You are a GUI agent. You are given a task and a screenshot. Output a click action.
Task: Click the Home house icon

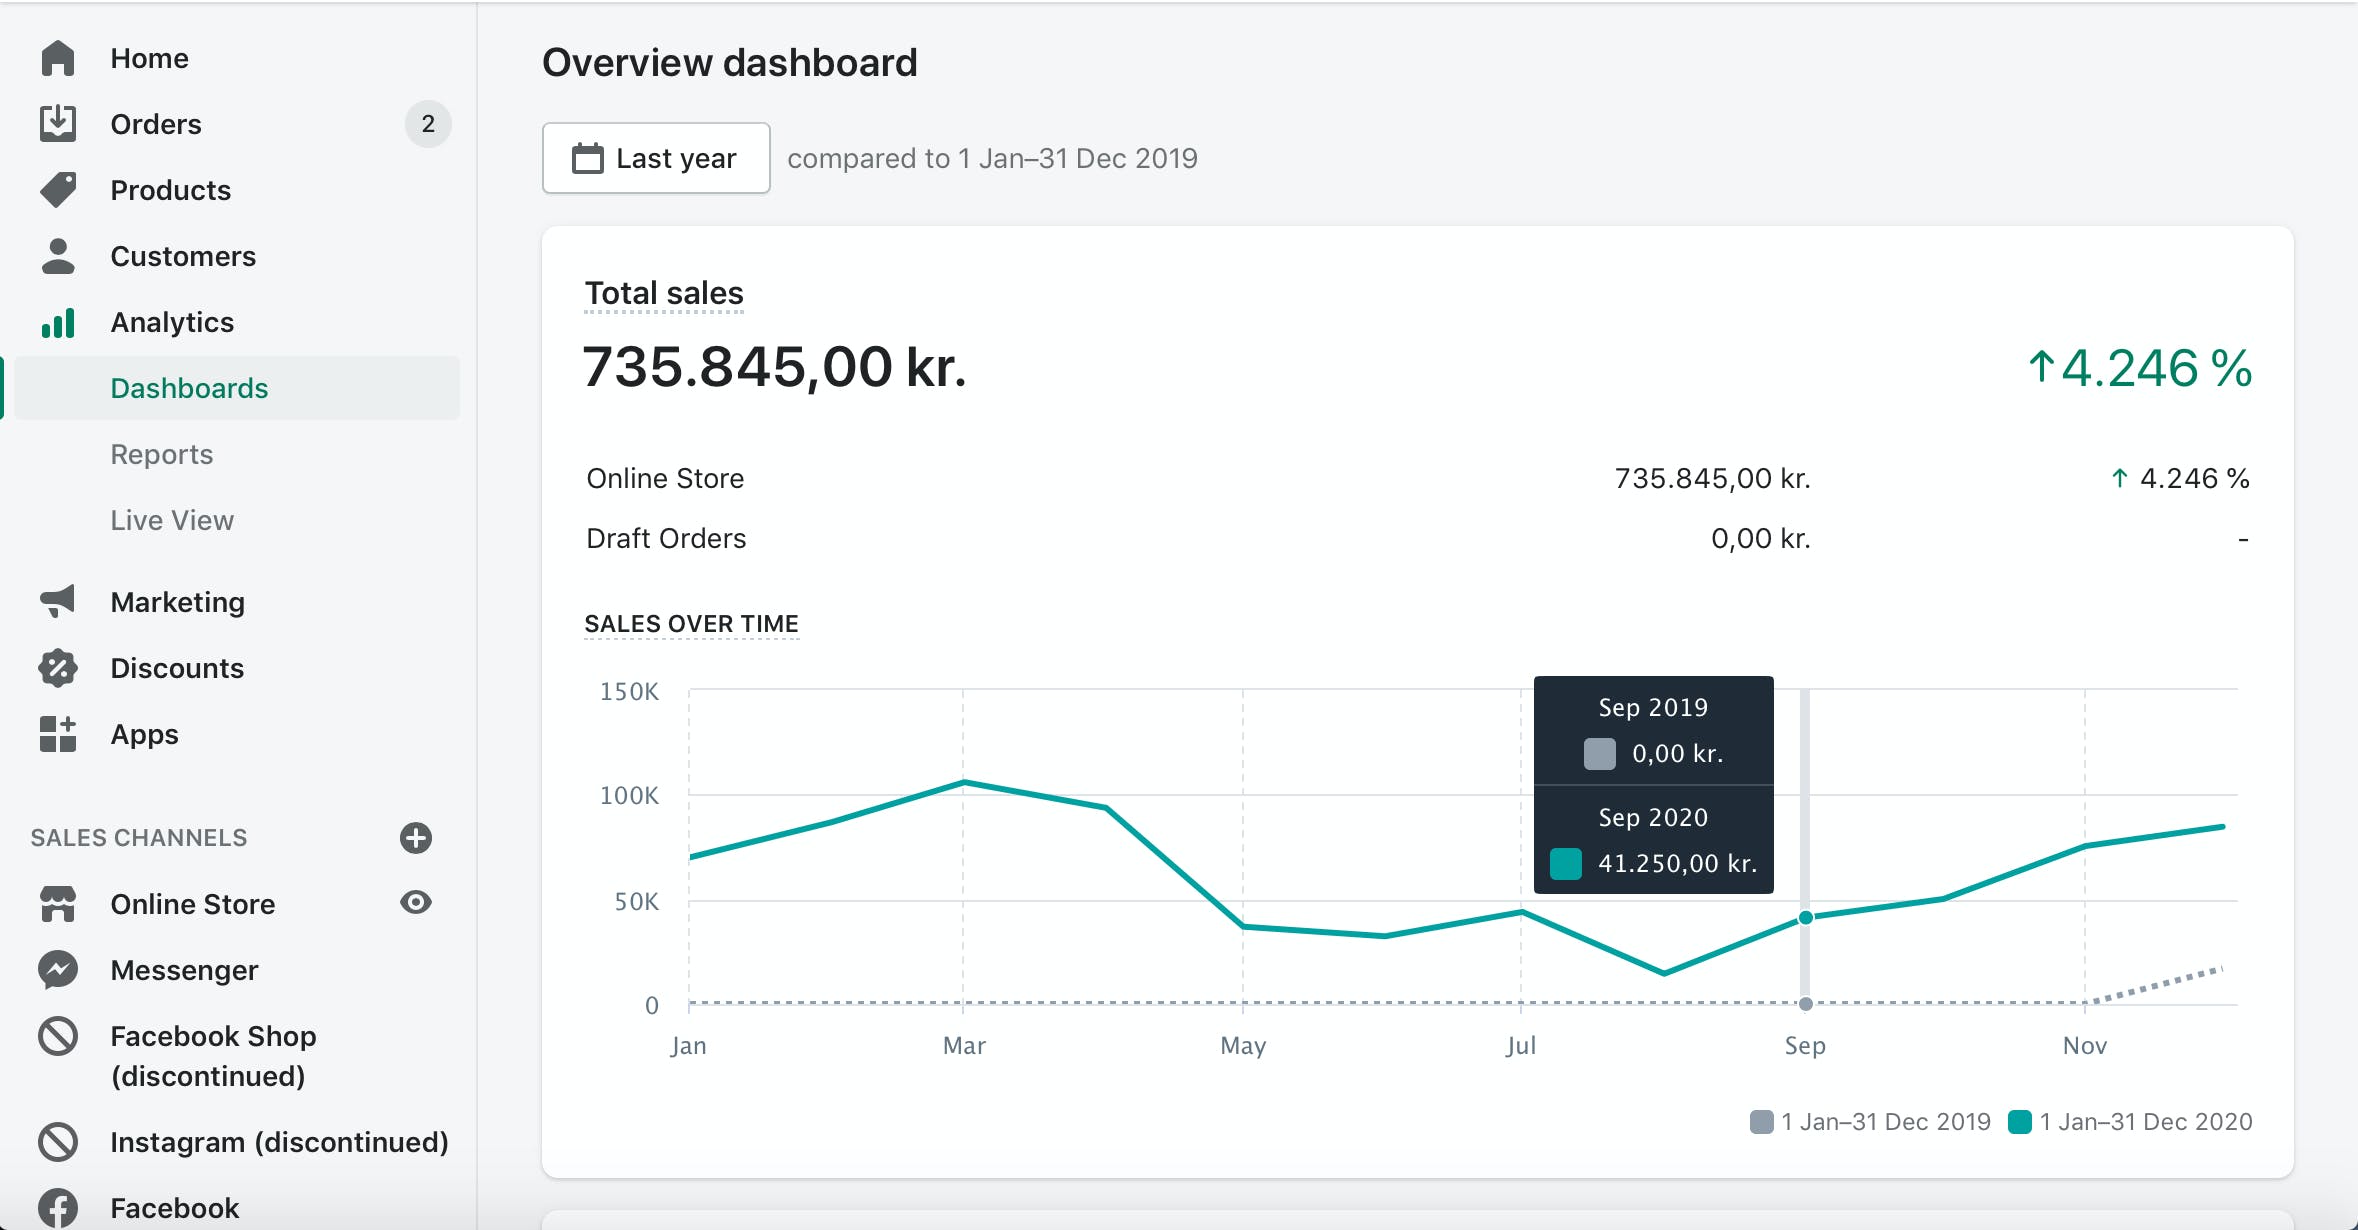click(x=58, y=58)
